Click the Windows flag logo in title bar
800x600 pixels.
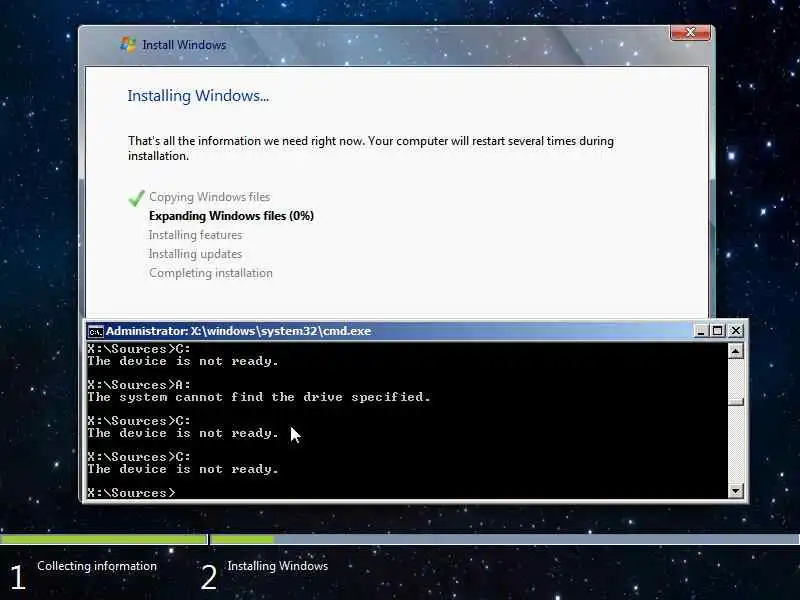(x=128, y=44)
